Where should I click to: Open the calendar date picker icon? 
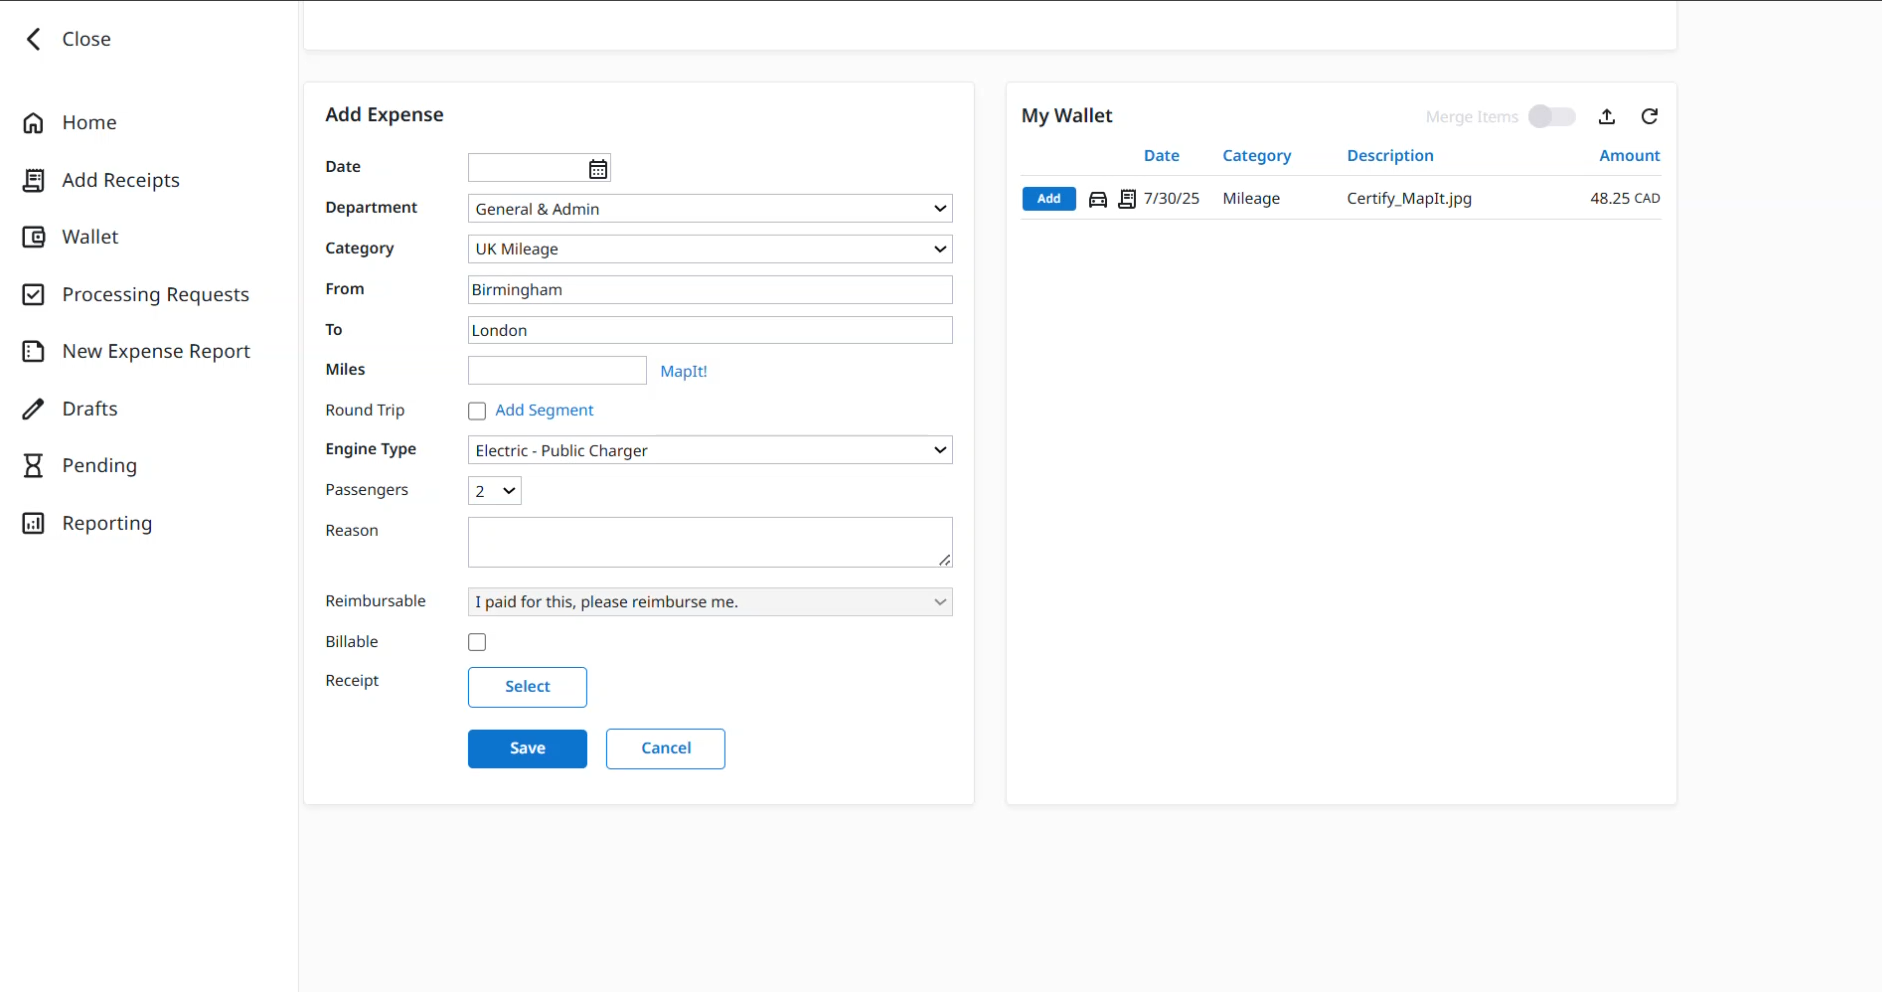[597, 169]
